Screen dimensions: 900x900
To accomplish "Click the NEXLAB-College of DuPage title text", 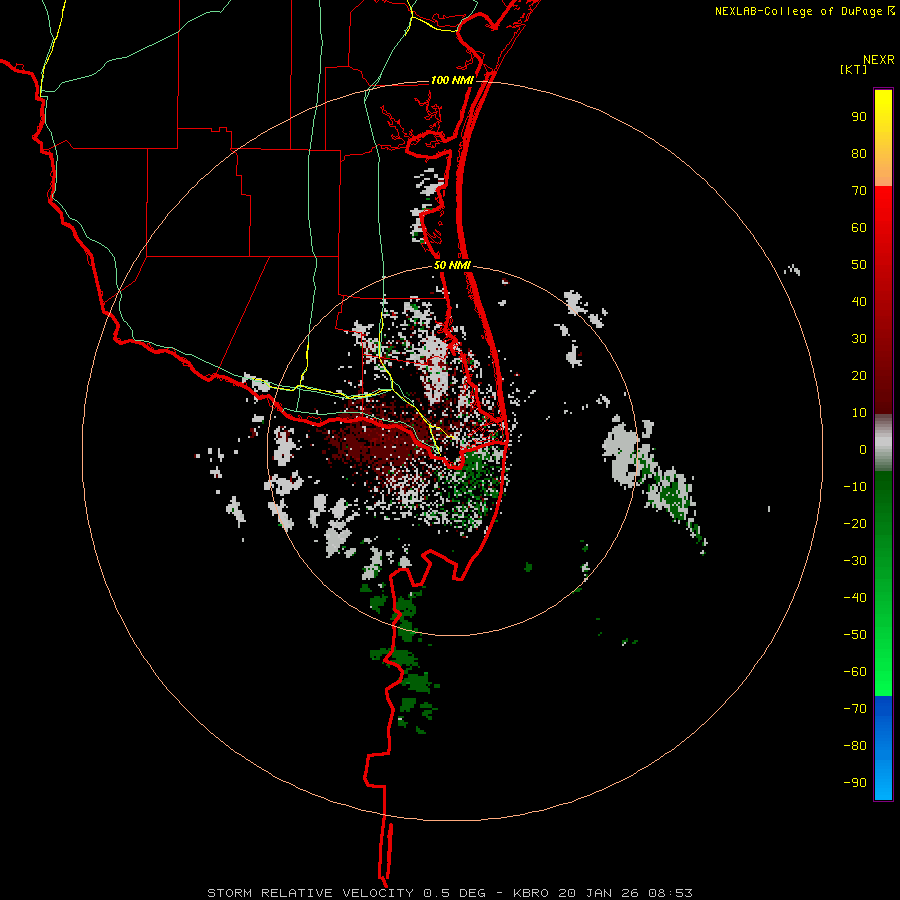I will pos(798,11).
